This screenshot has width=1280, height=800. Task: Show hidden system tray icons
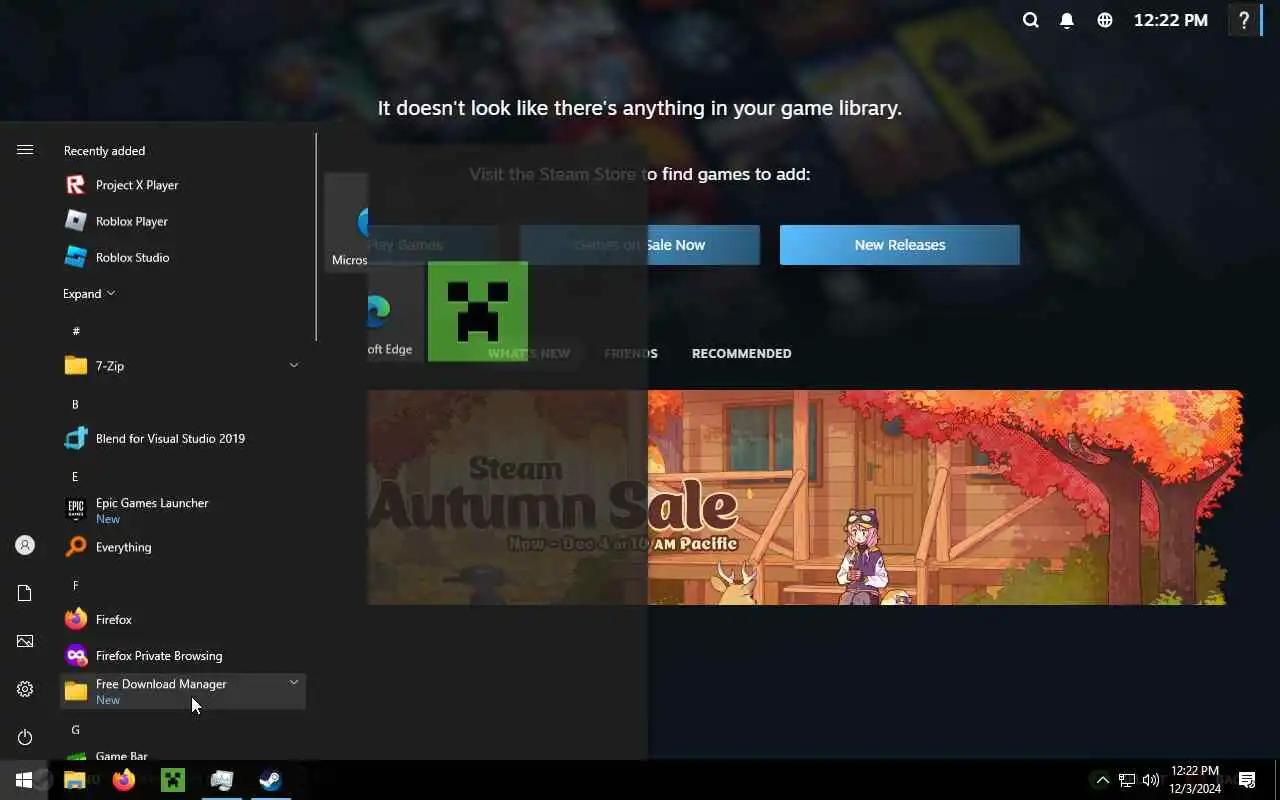coord(1102,780)
